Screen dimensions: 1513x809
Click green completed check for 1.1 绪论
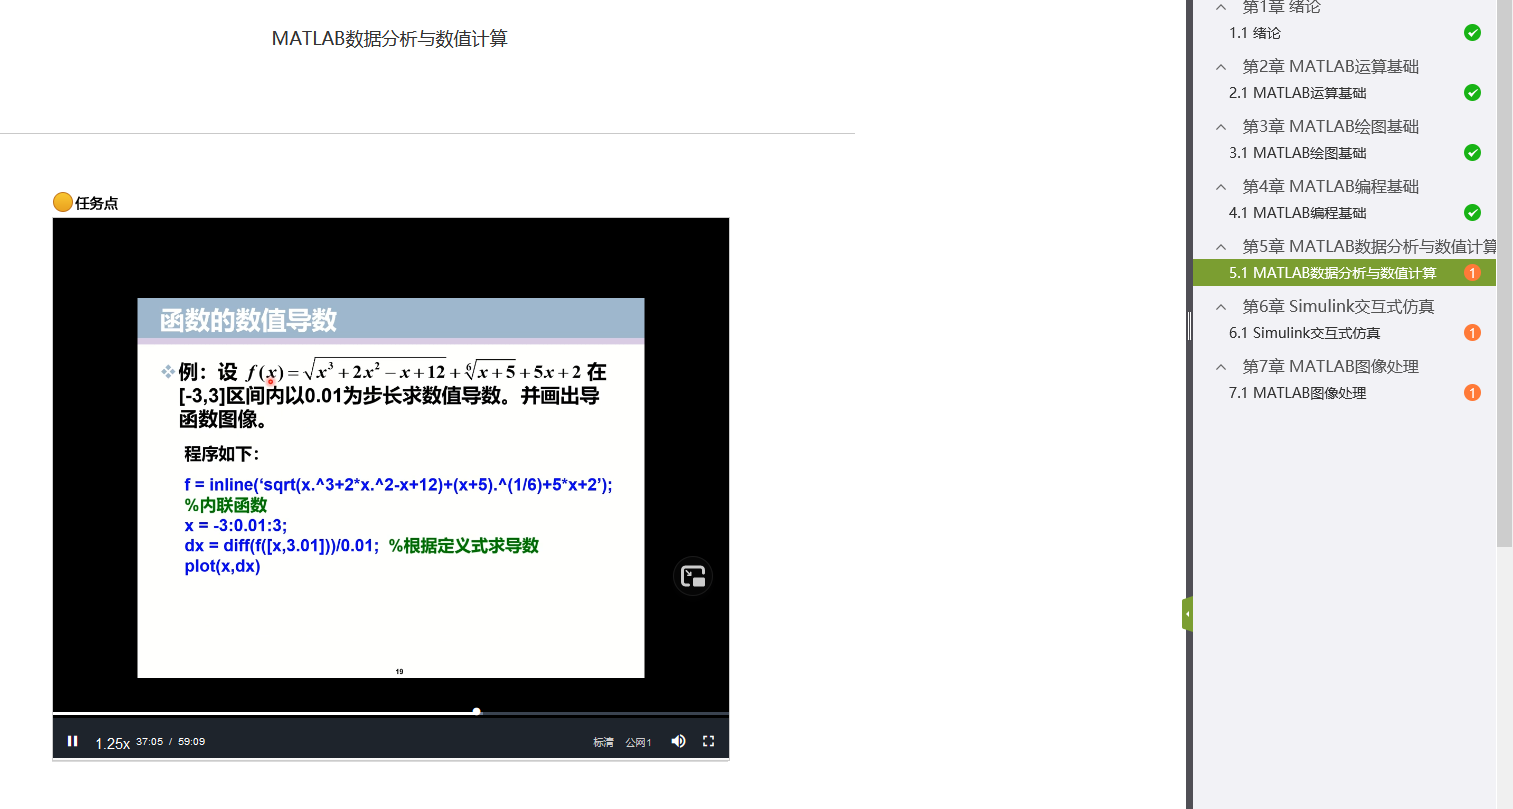(1472, 33)
